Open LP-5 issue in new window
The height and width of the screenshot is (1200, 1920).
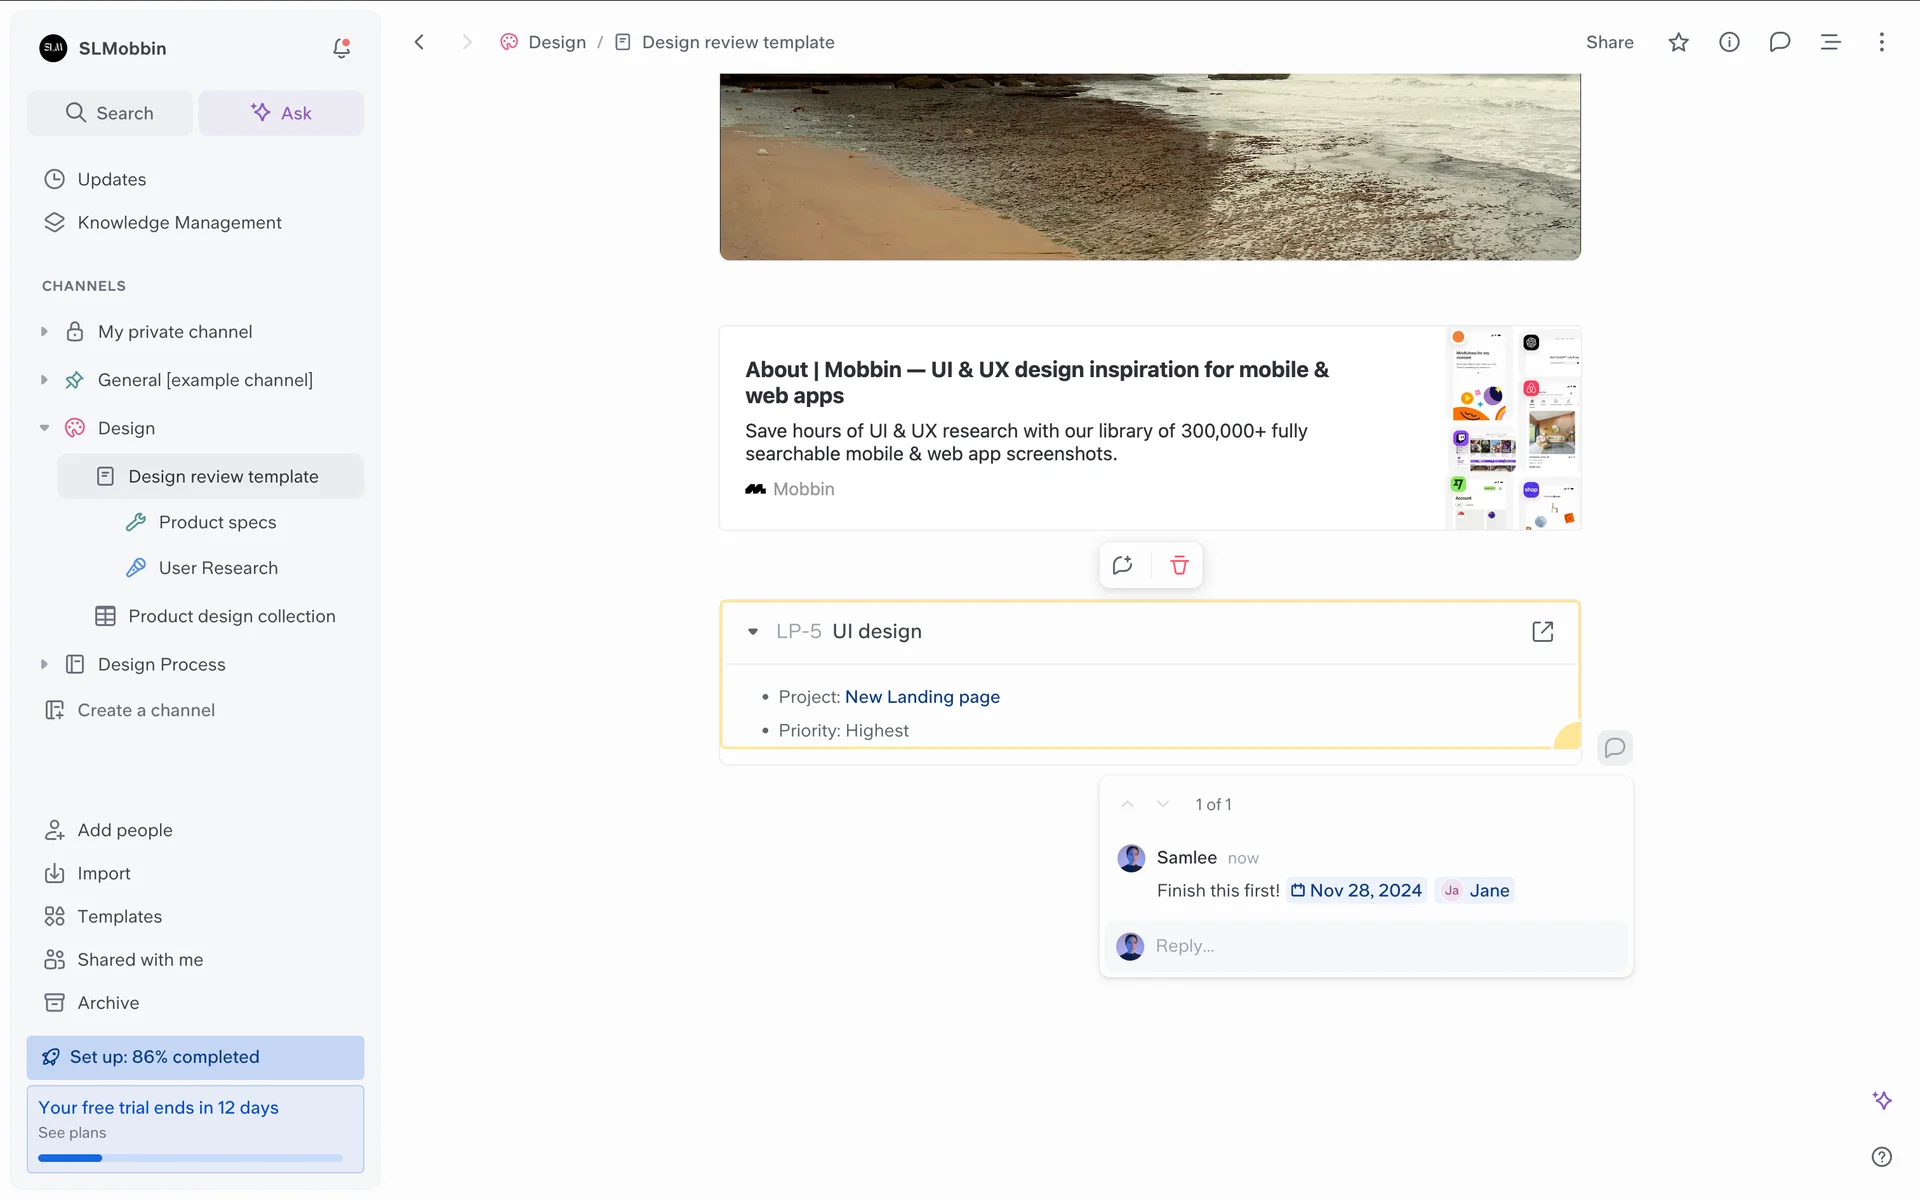click(1542, 631)
